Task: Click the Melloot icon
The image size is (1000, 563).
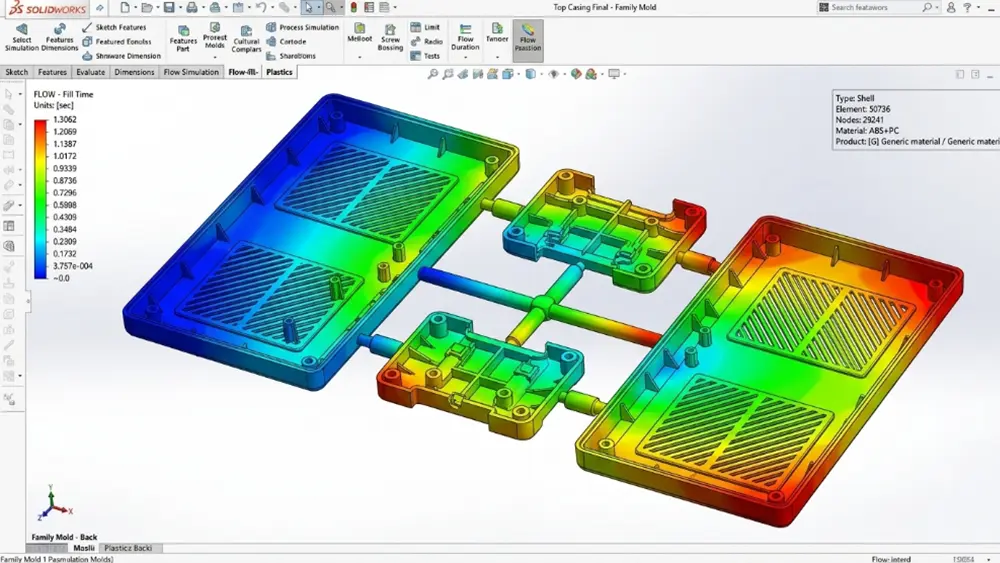Action: coord(360,33)
